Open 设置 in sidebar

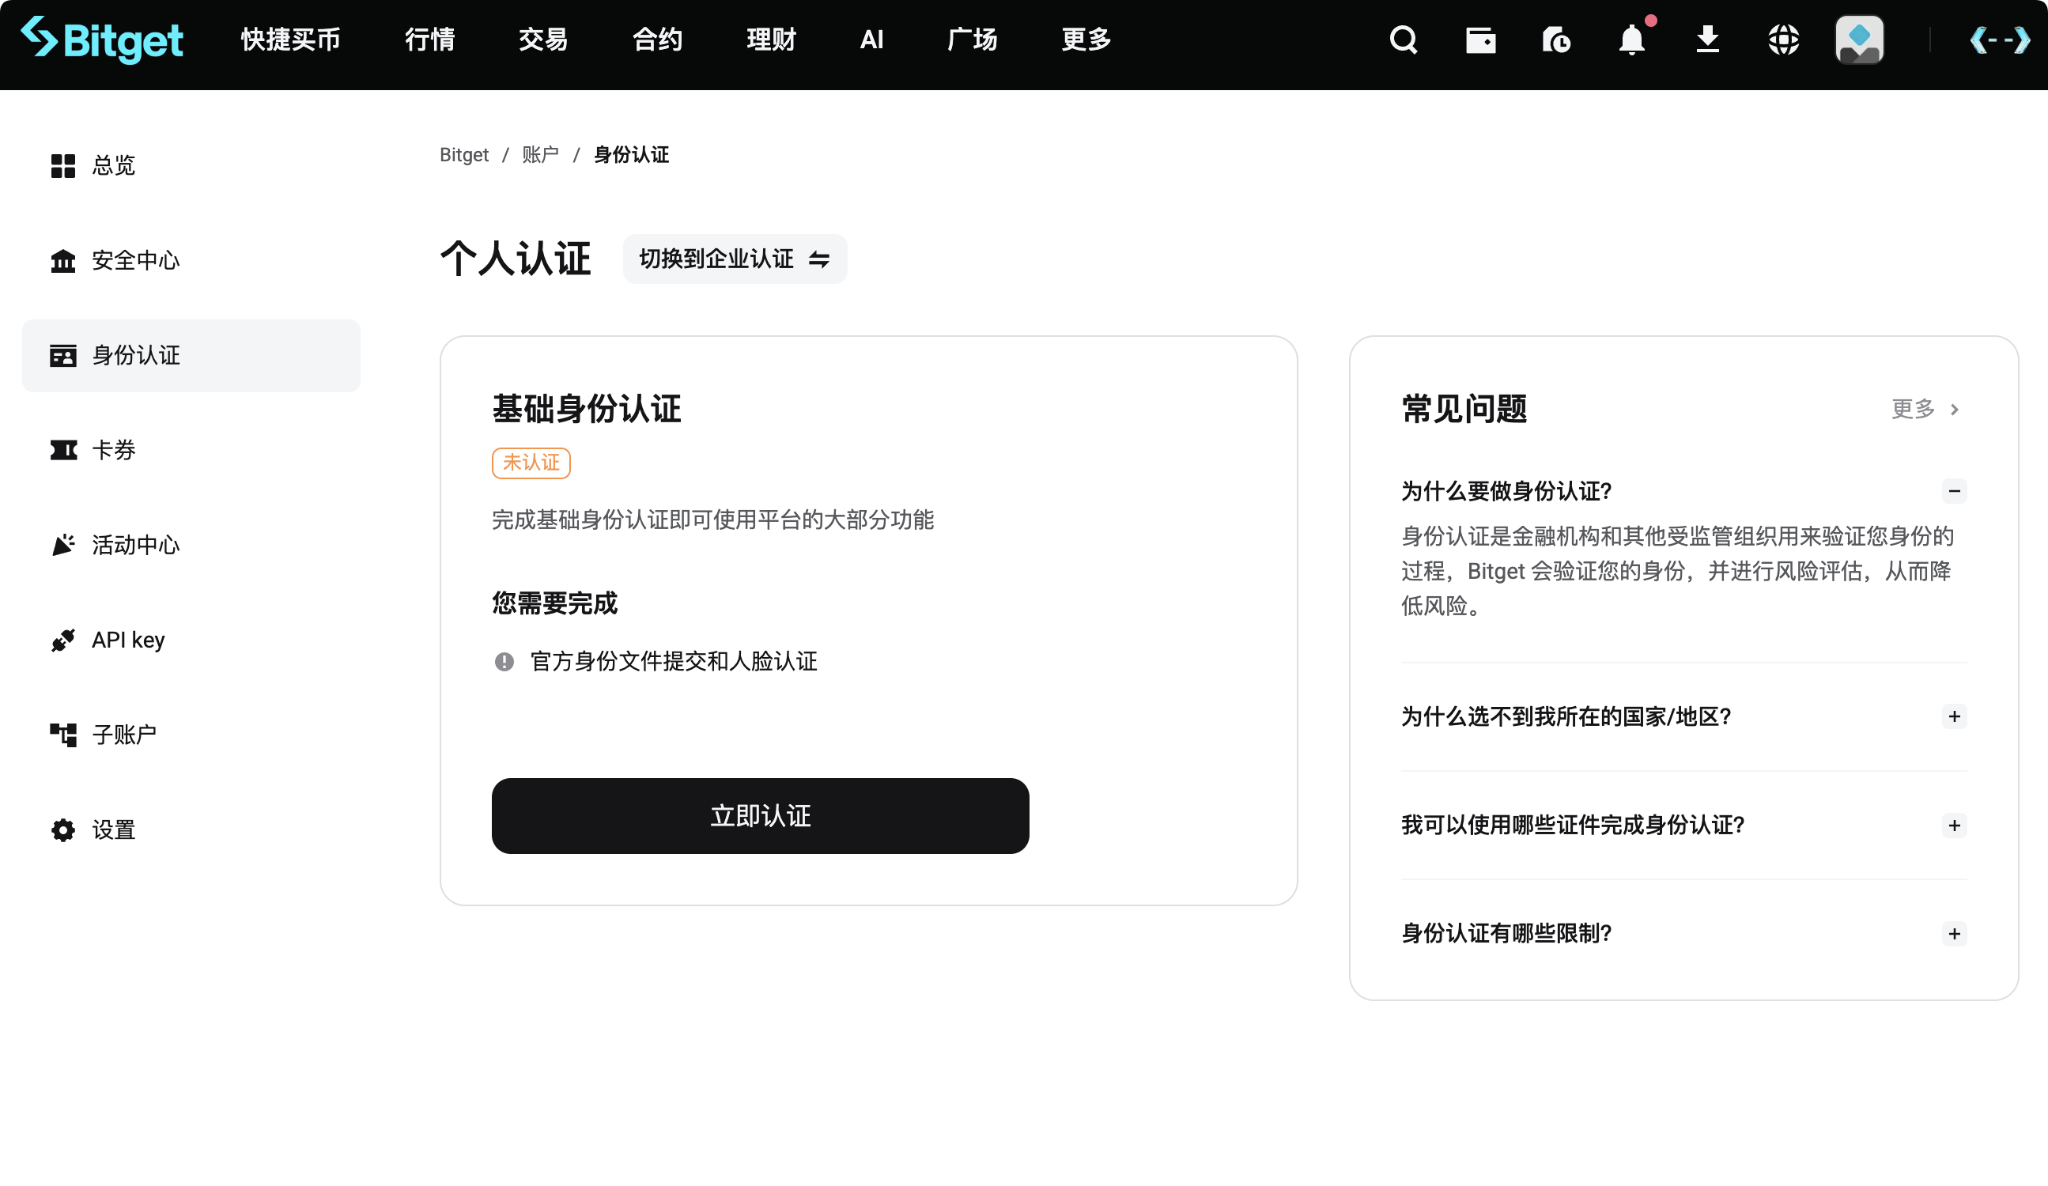tap(191, 830)
